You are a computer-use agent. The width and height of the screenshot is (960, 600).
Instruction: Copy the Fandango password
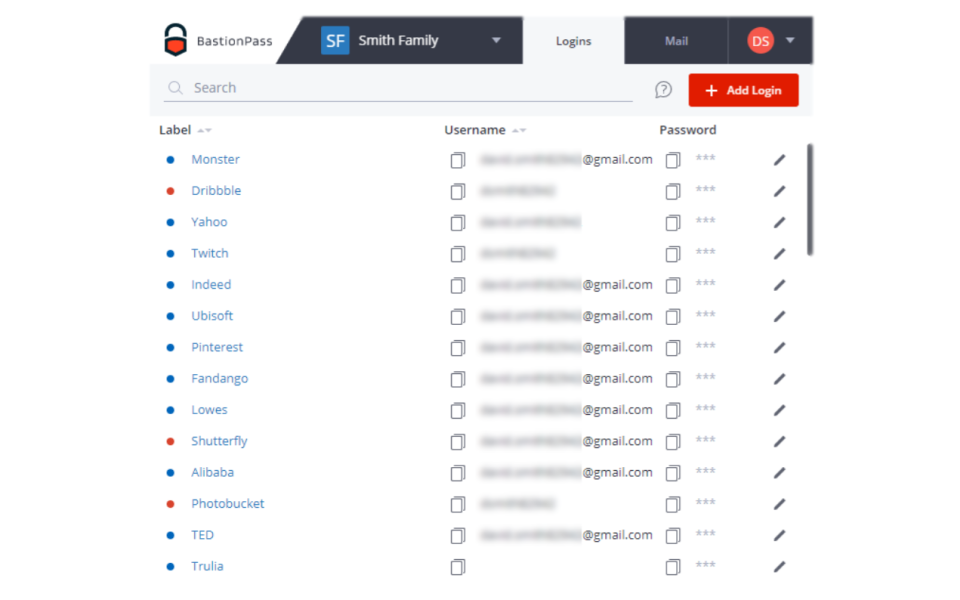(672, 379)
